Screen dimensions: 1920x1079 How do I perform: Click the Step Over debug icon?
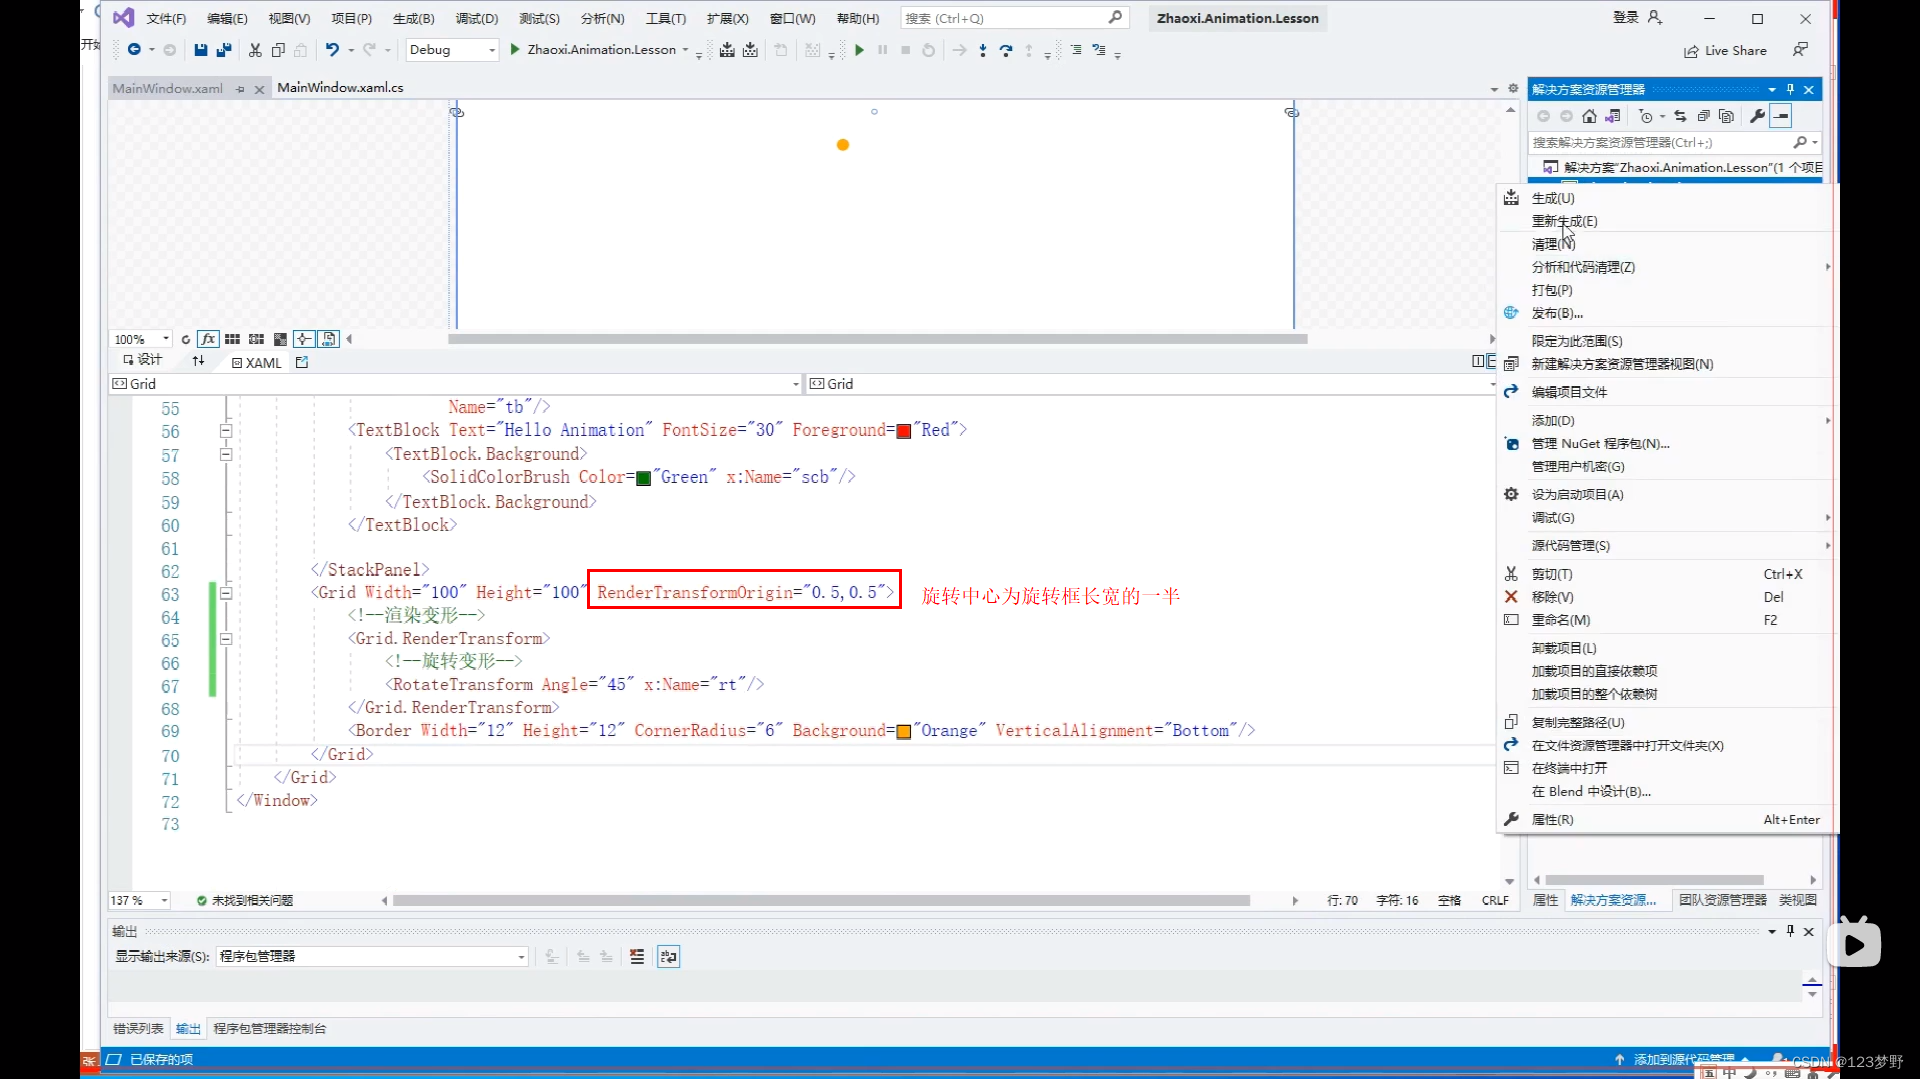[1006, 50]
